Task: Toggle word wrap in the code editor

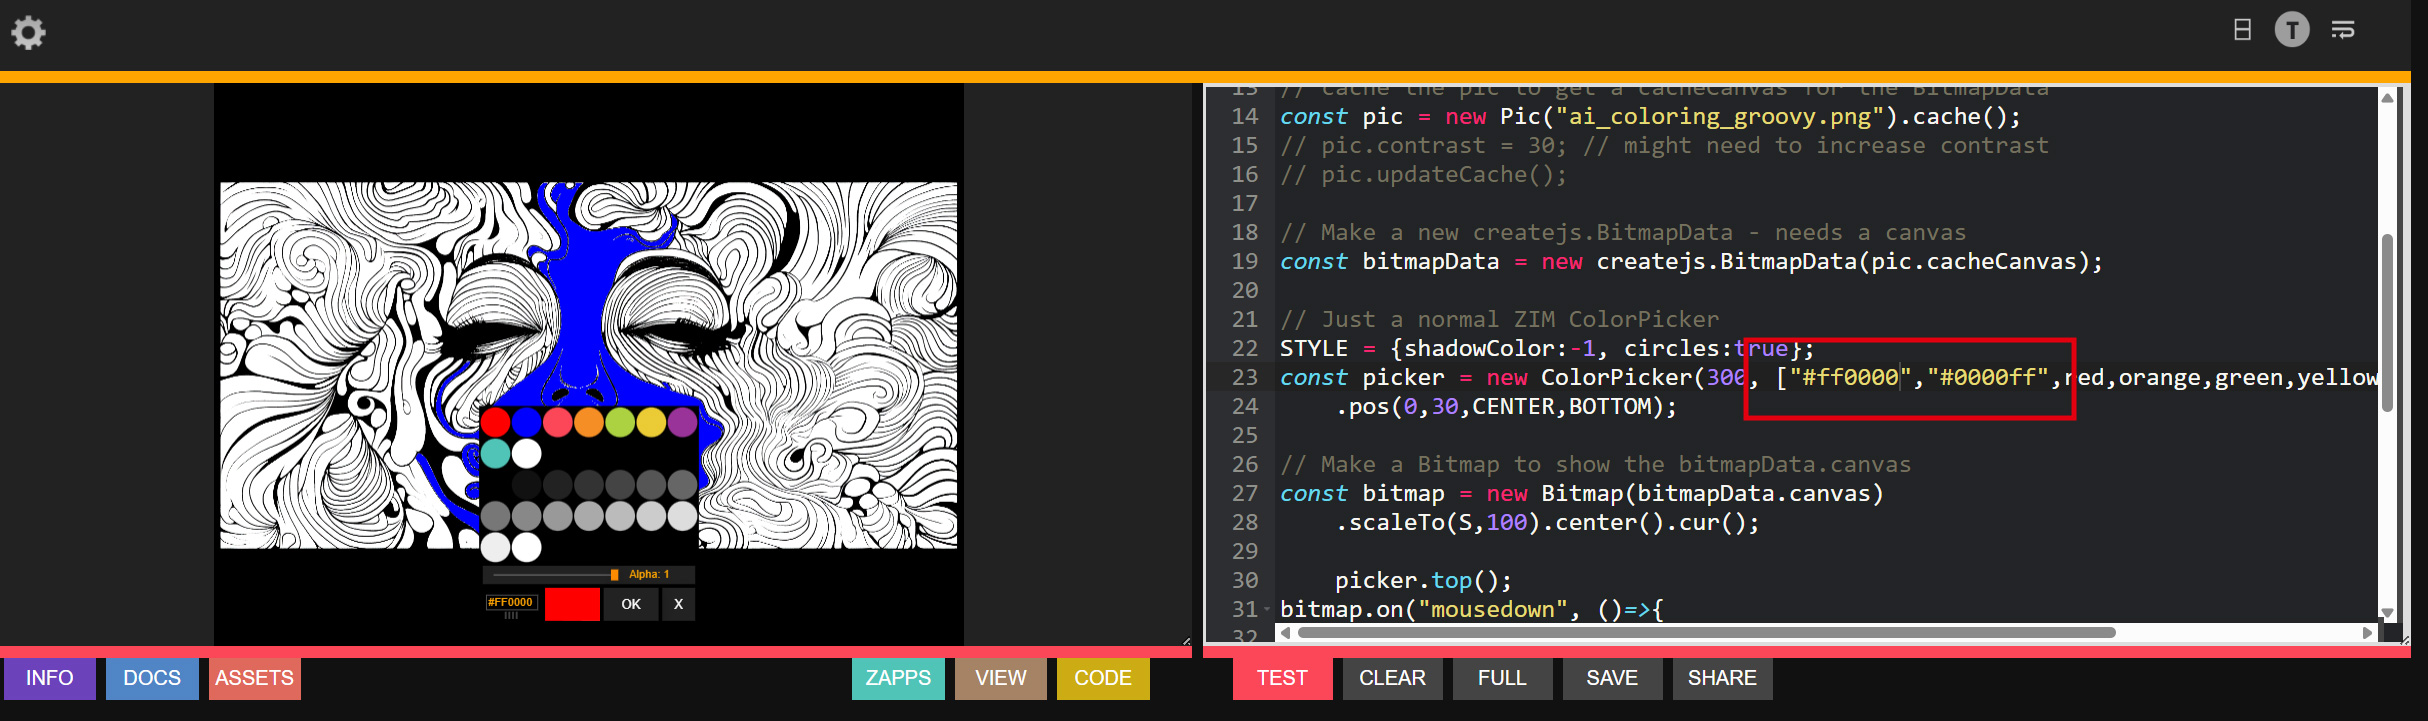Action: point(2343,30)
